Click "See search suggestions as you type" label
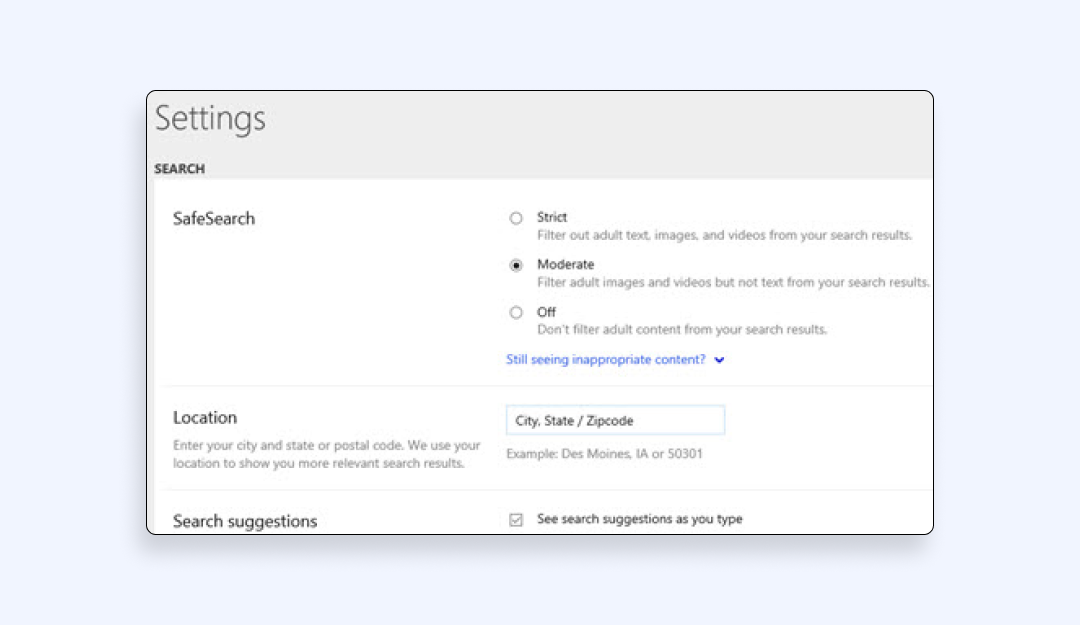This screenshot has height=625, width=1080. pyautogui.click(x=639, y=519)
